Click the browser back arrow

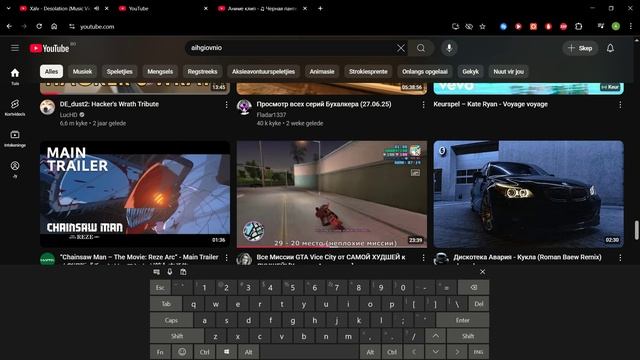point(9,27)
